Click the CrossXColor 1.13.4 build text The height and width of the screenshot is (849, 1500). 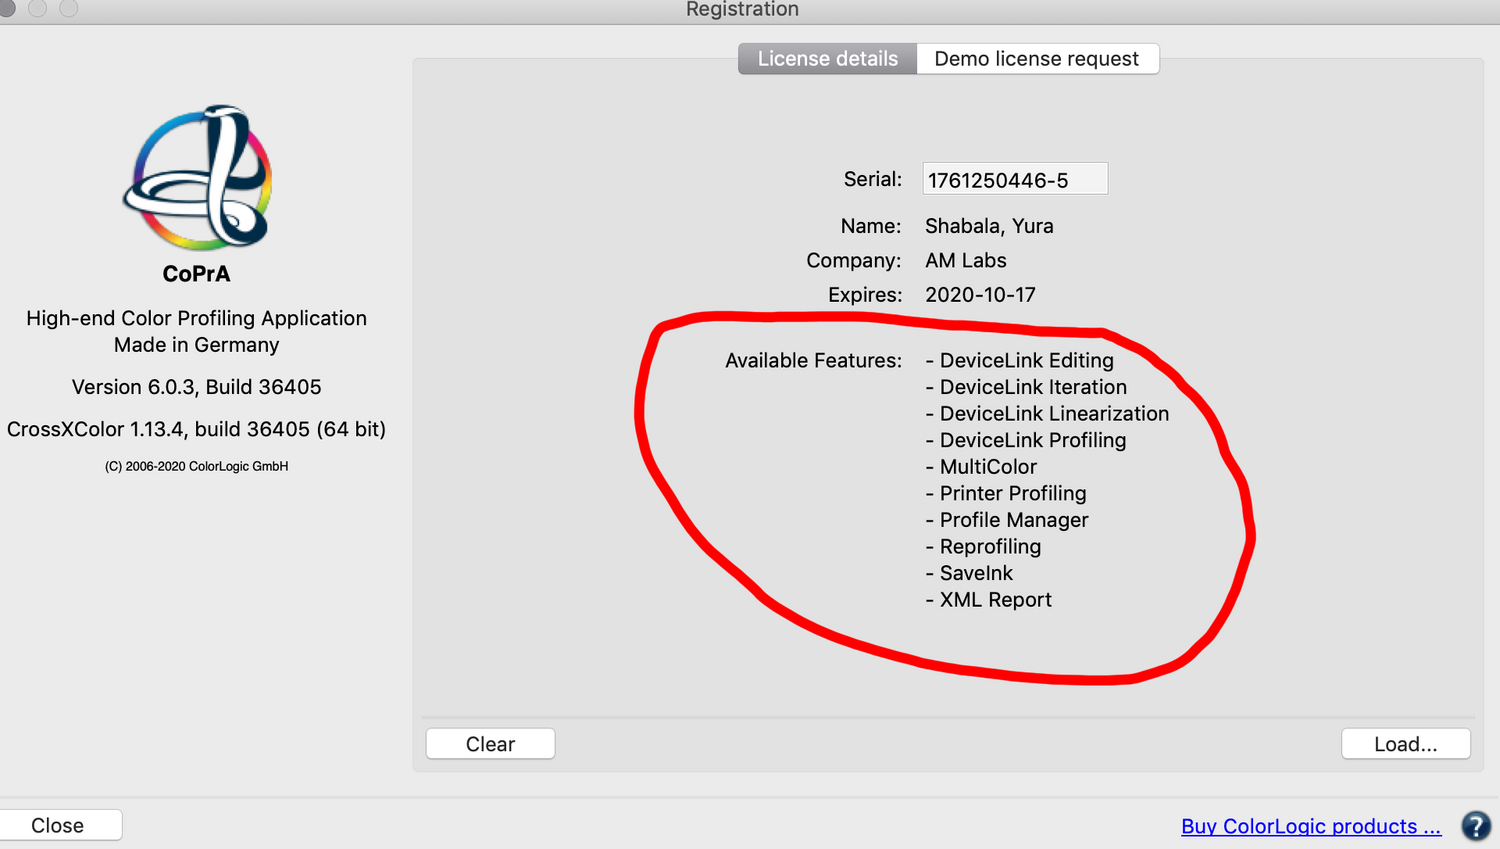pyautogui.click(x=197, y=429)
